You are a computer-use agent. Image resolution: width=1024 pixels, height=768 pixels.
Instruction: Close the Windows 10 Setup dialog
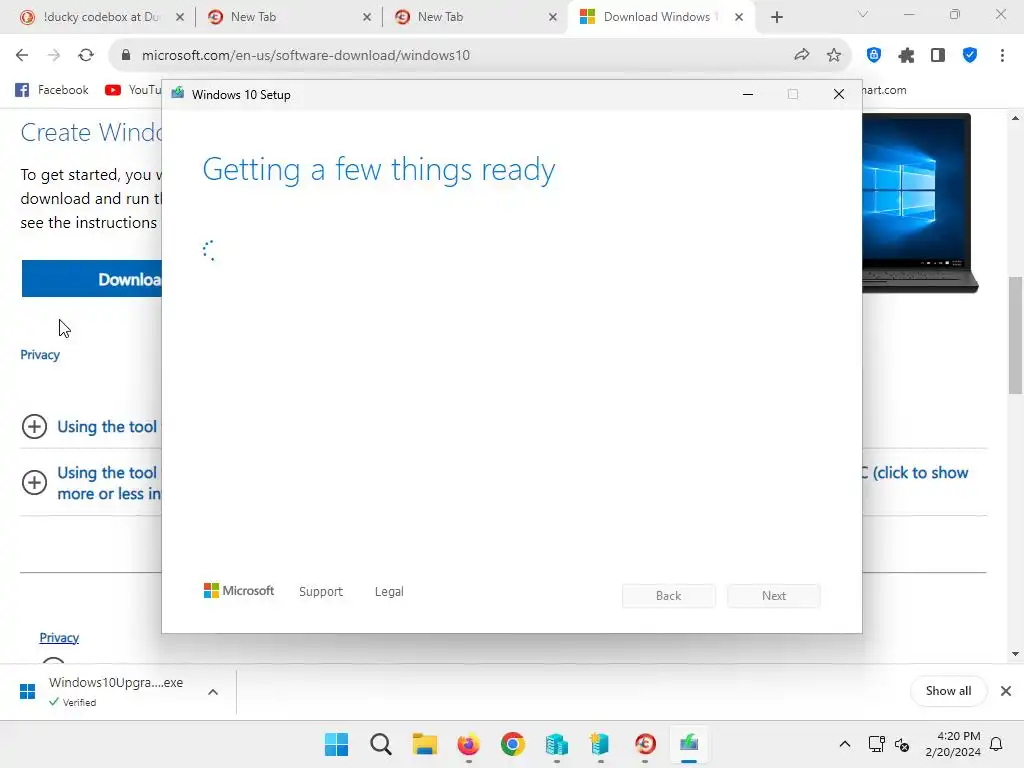pyautogui.click(x=839, y=95)
